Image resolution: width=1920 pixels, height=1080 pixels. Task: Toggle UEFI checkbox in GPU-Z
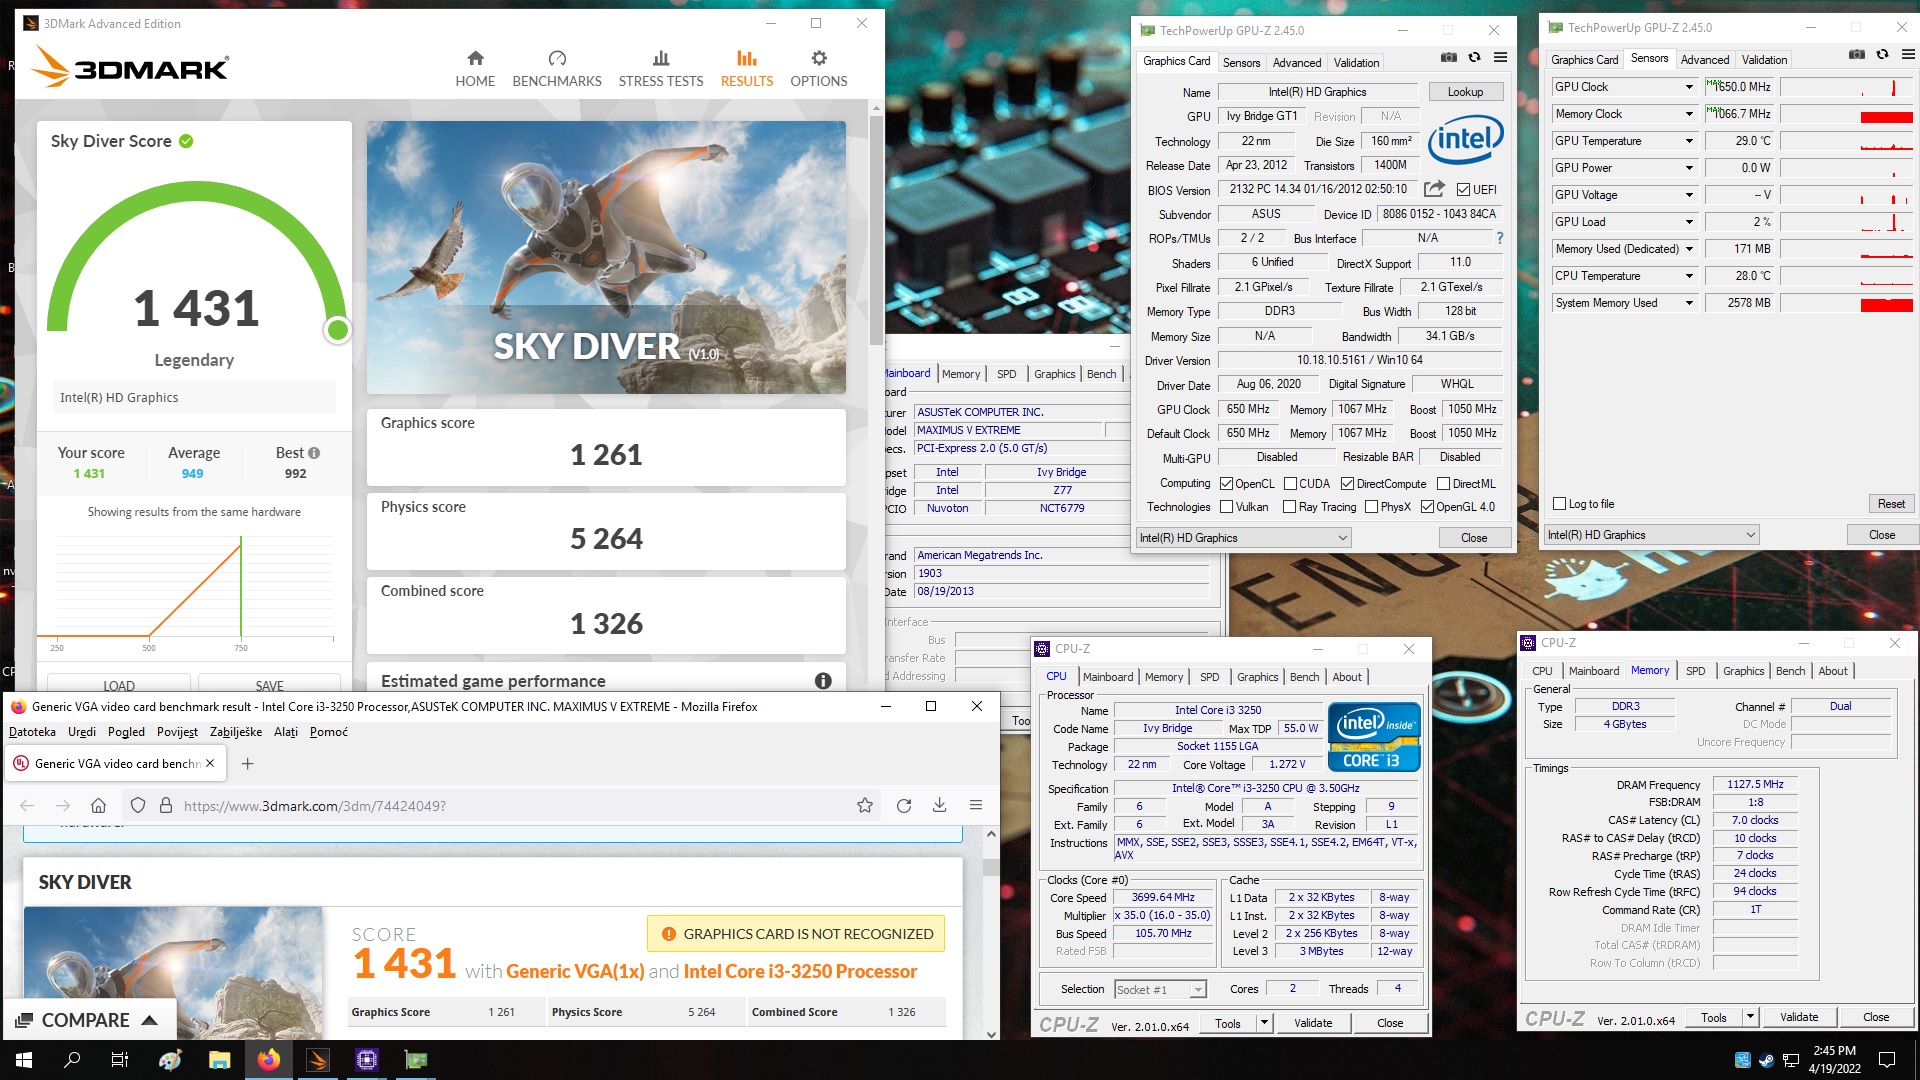(1463, 190)
